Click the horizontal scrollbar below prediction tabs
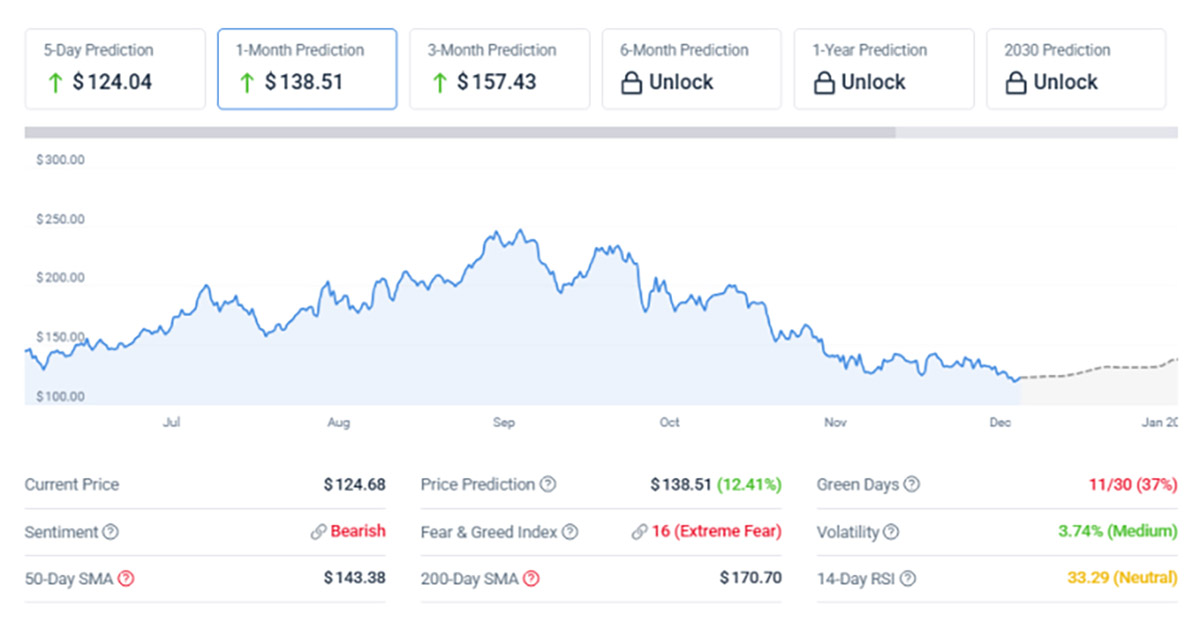 pos(460,132)
